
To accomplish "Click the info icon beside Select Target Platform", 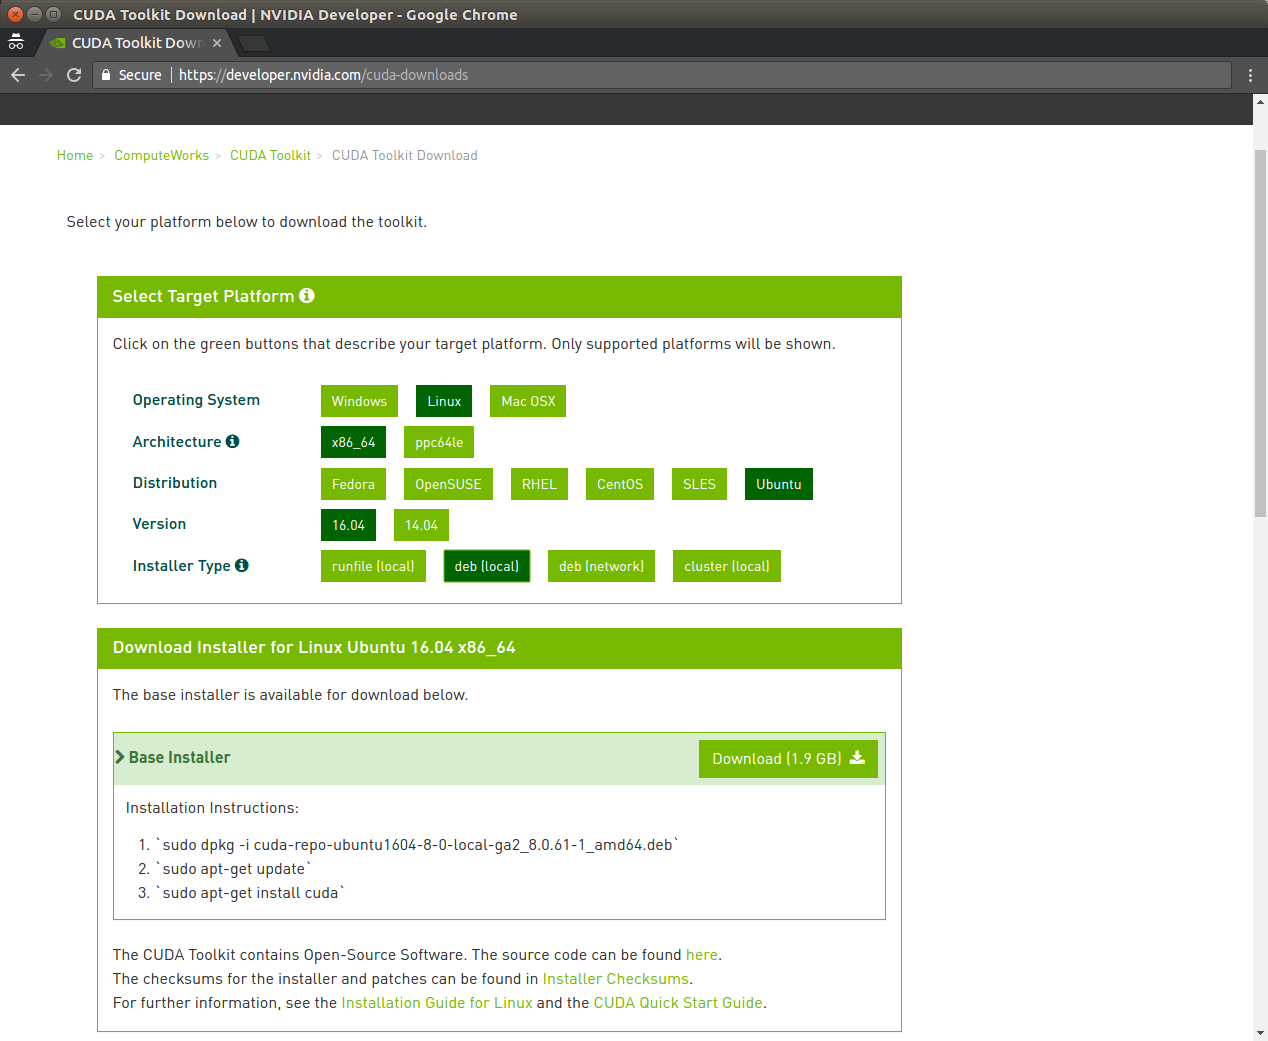I will point(307,296).
